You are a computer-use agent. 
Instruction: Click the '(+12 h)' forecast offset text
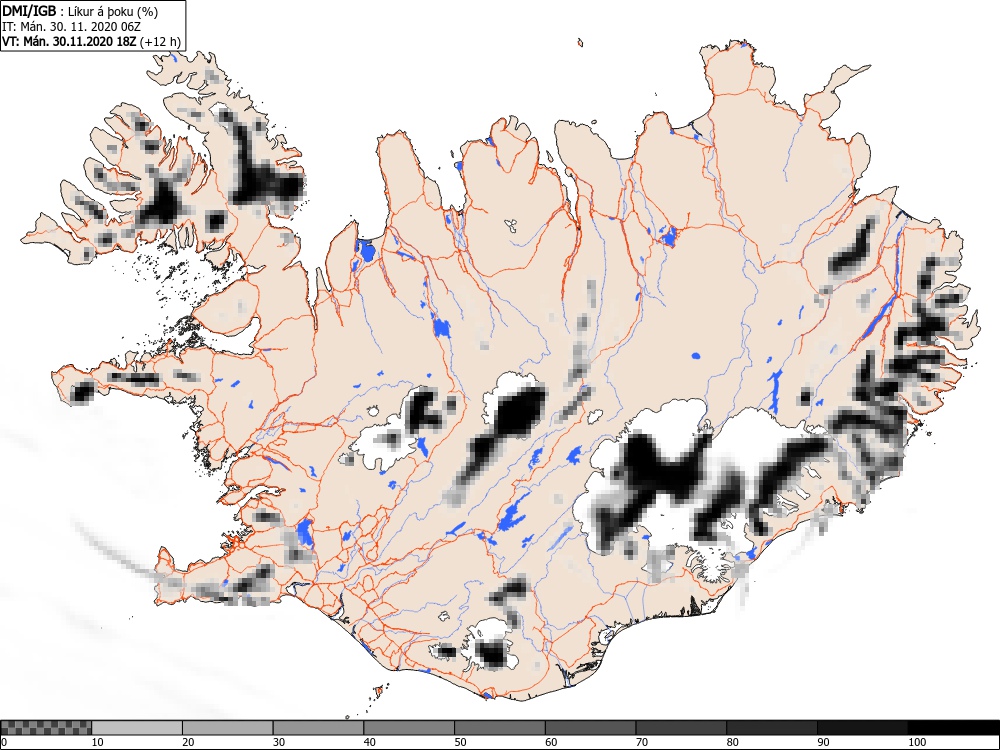pos(160,42)
